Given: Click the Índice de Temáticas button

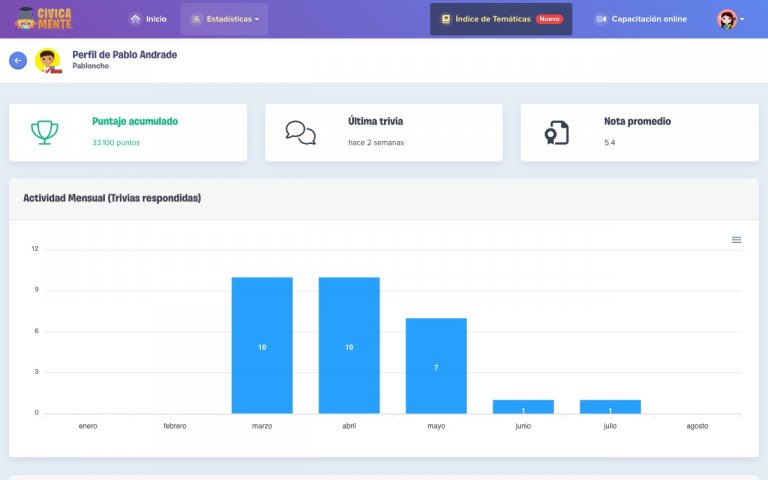Looking at the screenshot, I should 501,19.
